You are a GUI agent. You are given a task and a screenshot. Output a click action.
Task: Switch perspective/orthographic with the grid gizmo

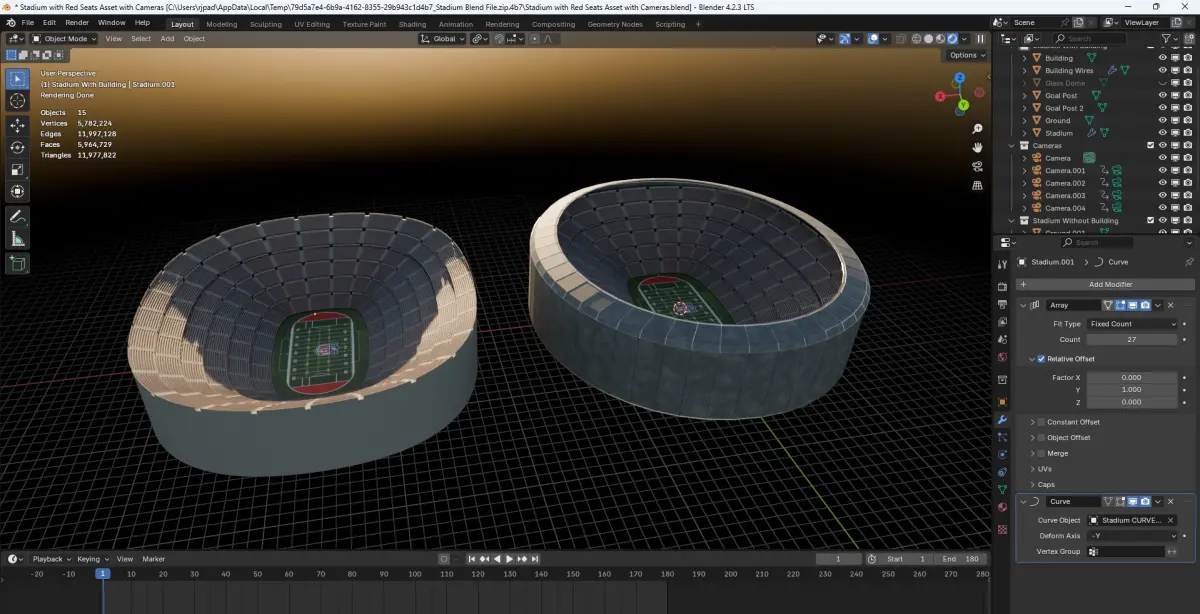(977, 185)
